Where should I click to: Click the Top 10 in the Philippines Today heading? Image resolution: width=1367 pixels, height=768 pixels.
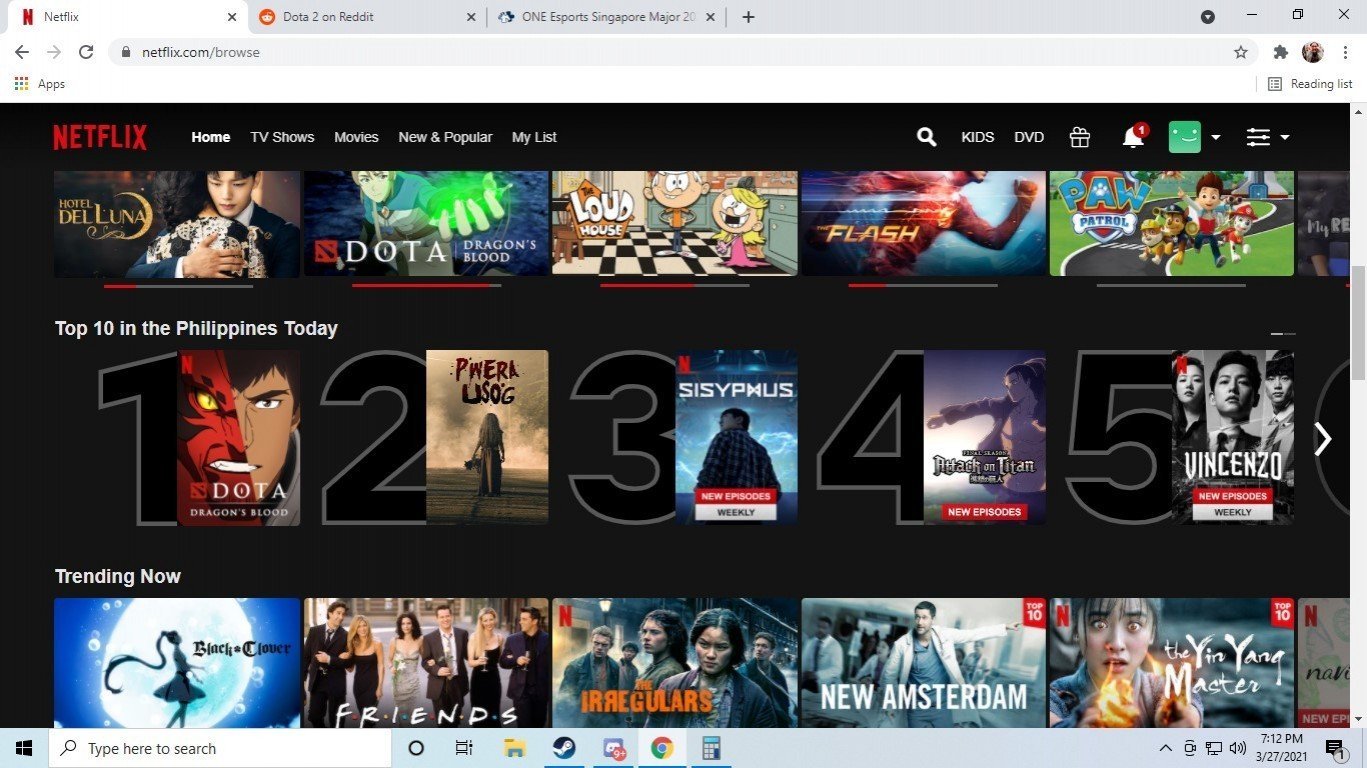(196, 328)
